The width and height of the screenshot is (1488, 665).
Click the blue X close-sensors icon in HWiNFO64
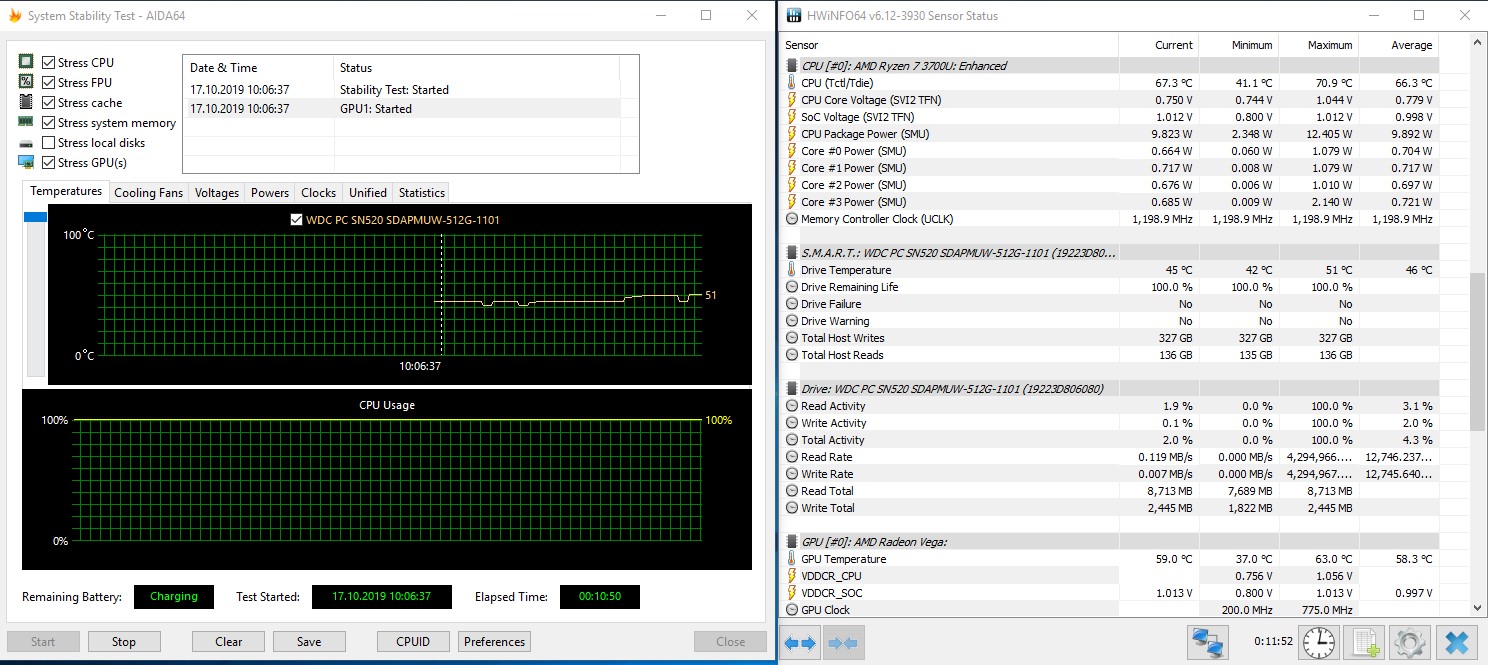(1457, 642)
